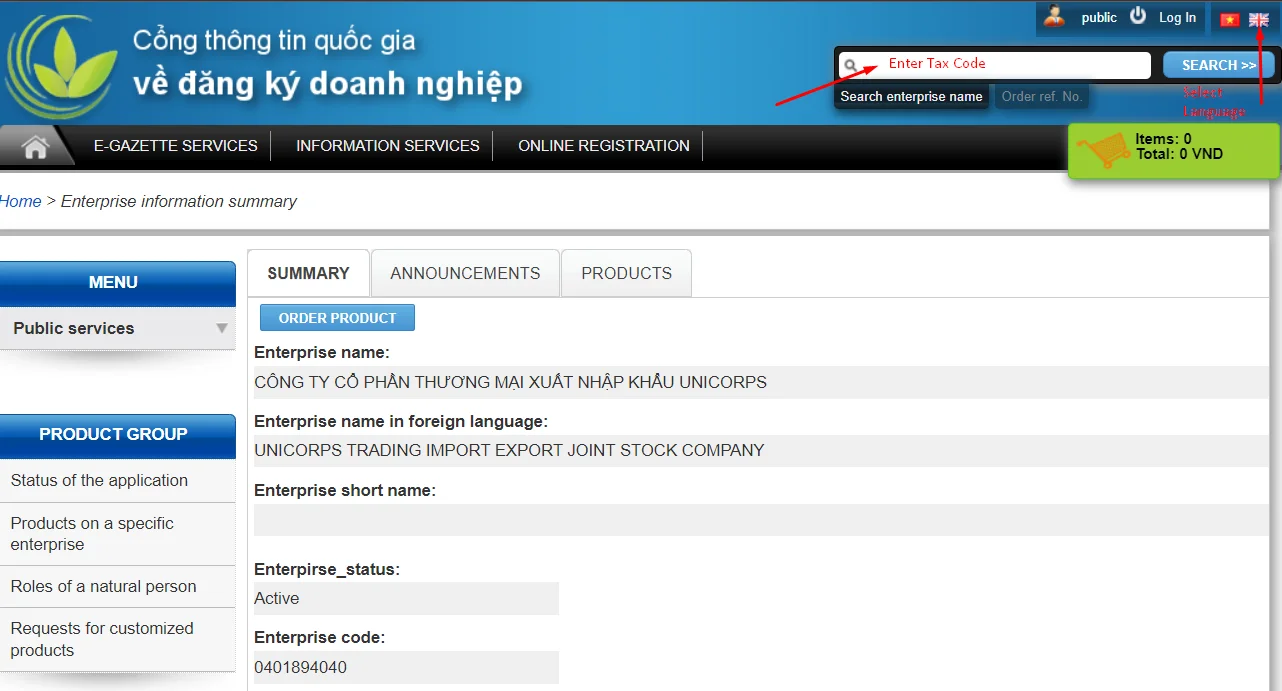Image resolution: width=1282 pixels, height=691 pixels.
Task: Switch to the PRODUCTS tab
Action: point(627,273)
